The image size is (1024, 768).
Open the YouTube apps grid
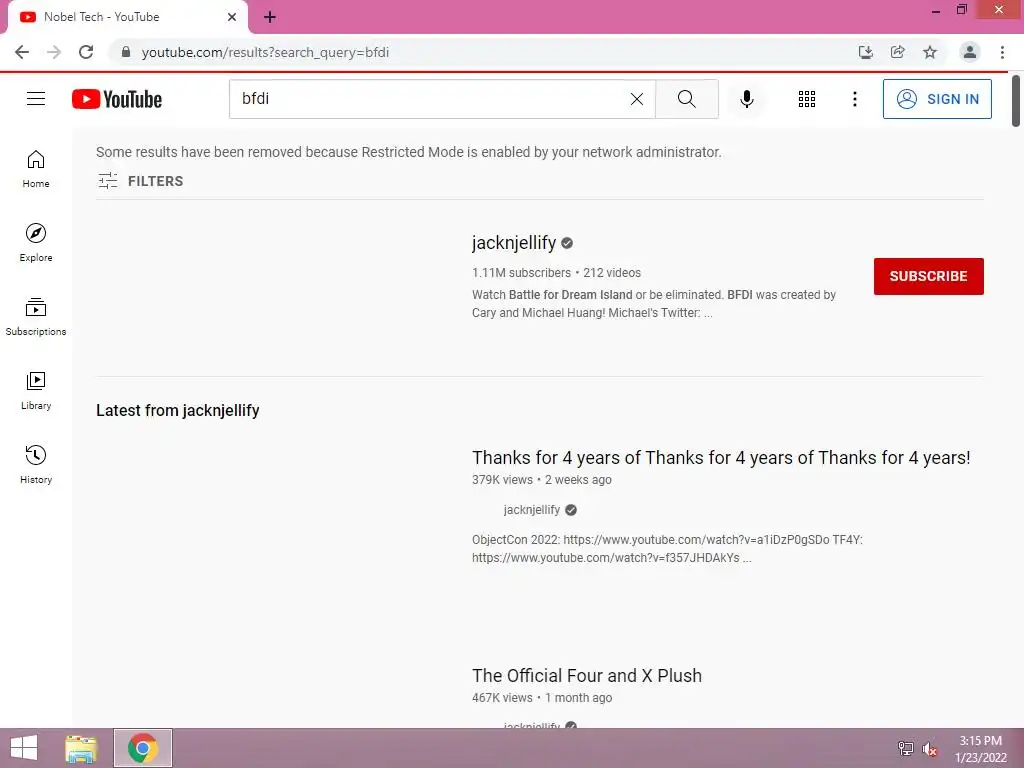point(807,99)
